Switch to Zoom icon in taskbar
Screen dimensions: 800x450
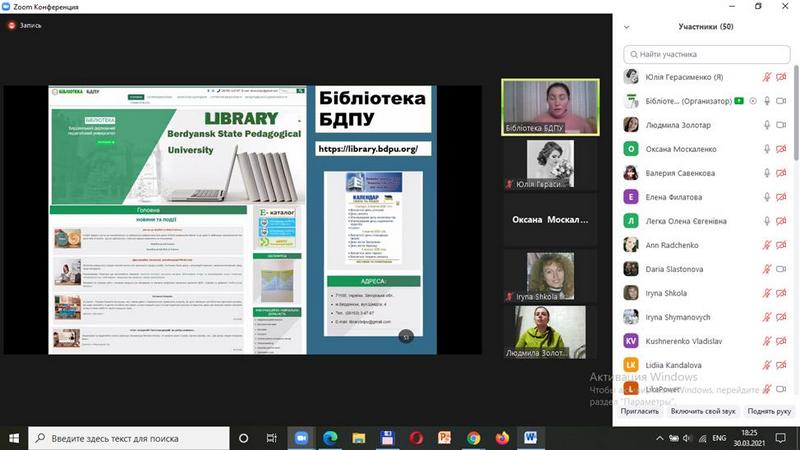(x=302, y=438)
